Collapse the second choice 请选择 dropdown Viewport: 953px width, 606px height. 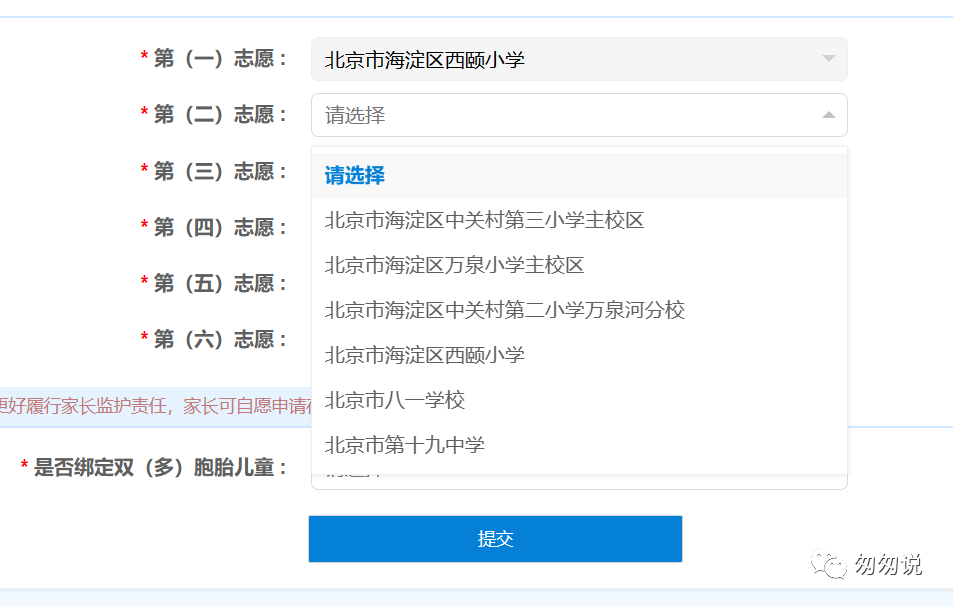(x=579, y=115)
